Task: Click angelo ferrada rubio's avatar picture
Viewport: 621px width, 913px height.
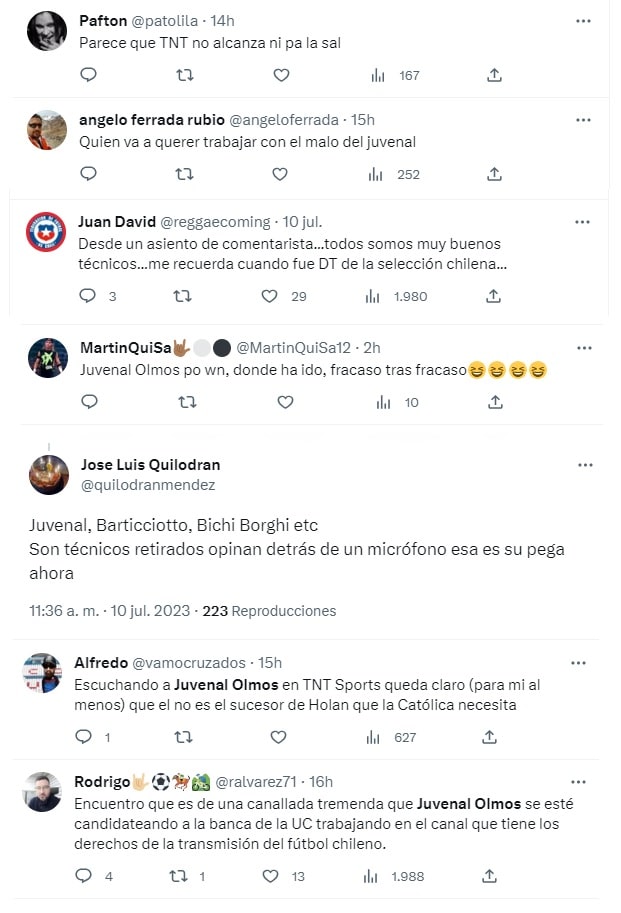Action: tap(45, 130)
